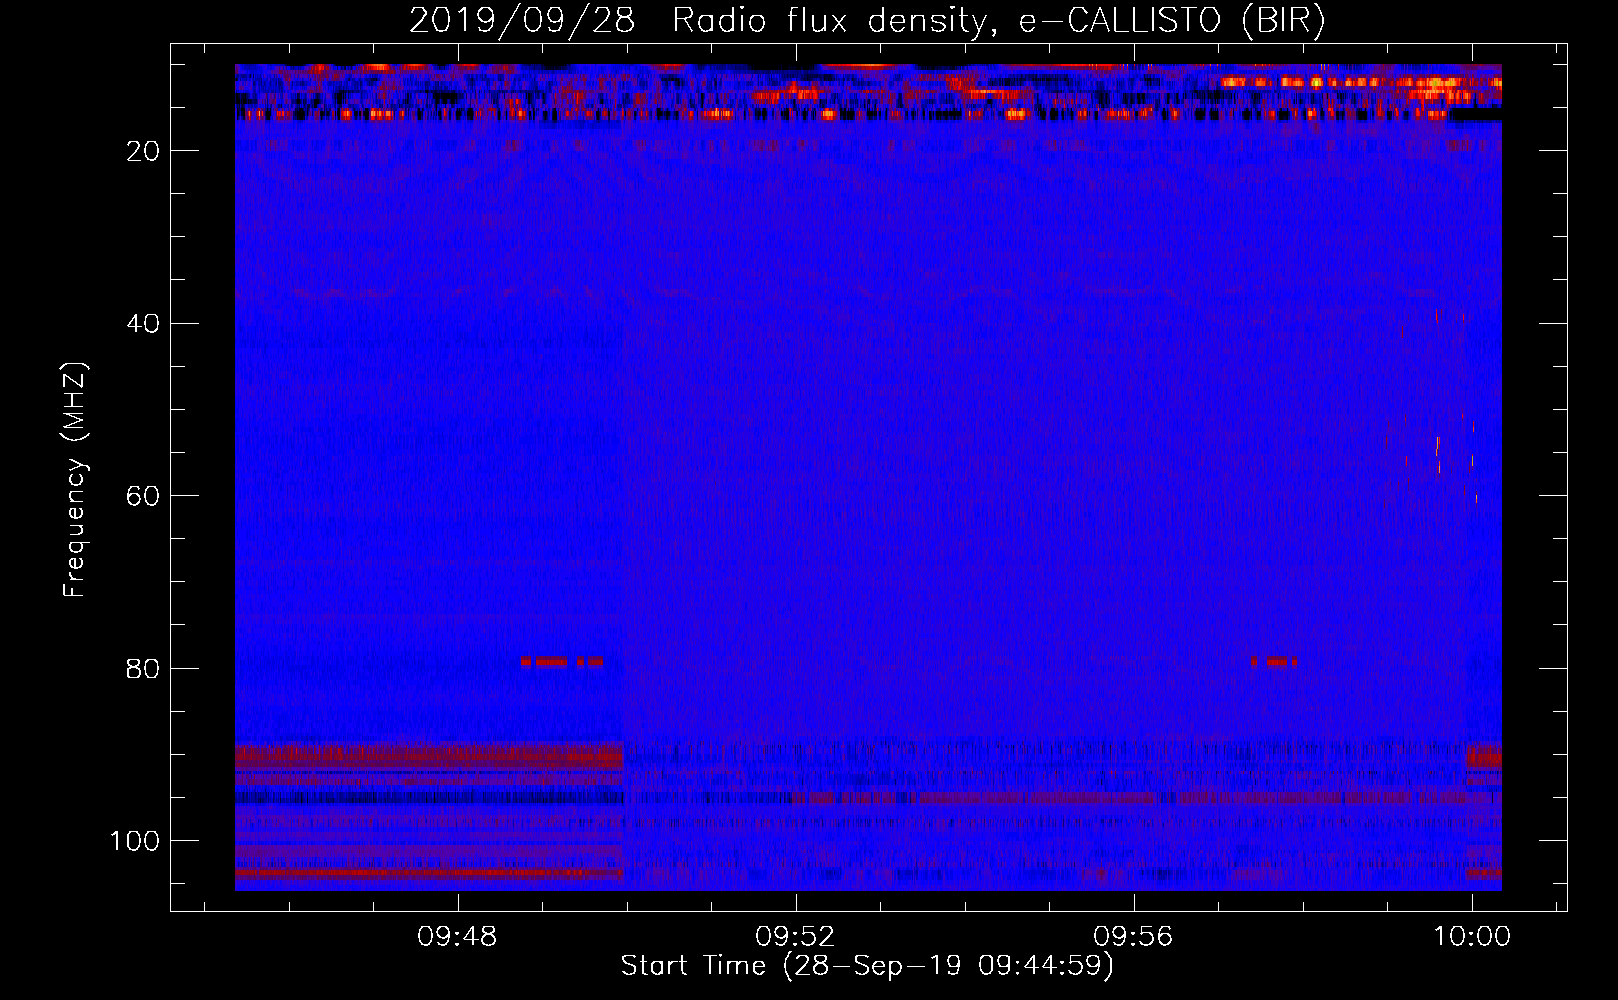This screenshot has width=1618, height=1000.
Task: Click the 20 MHz frequency tick label
Action: 143,151
